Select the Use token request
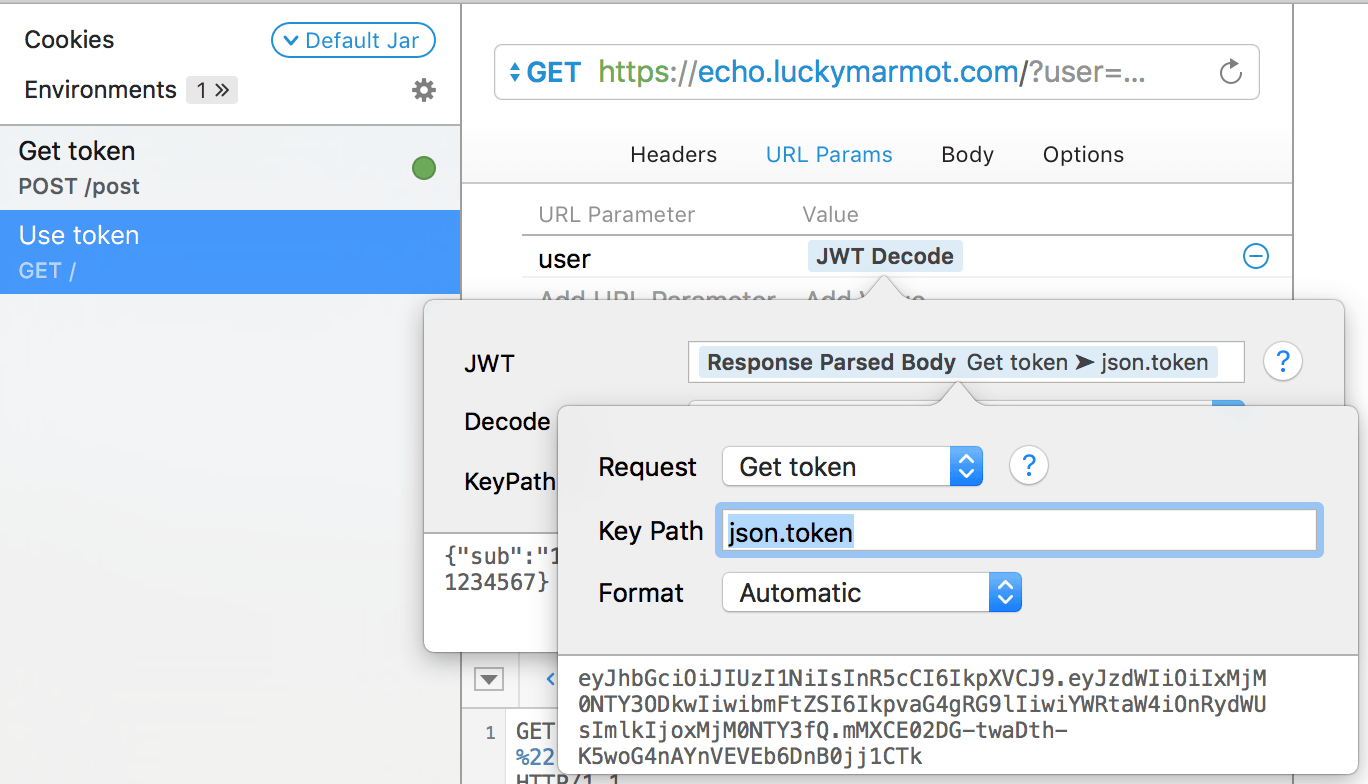Screen dimensions: 1368x784 (230, 252)
